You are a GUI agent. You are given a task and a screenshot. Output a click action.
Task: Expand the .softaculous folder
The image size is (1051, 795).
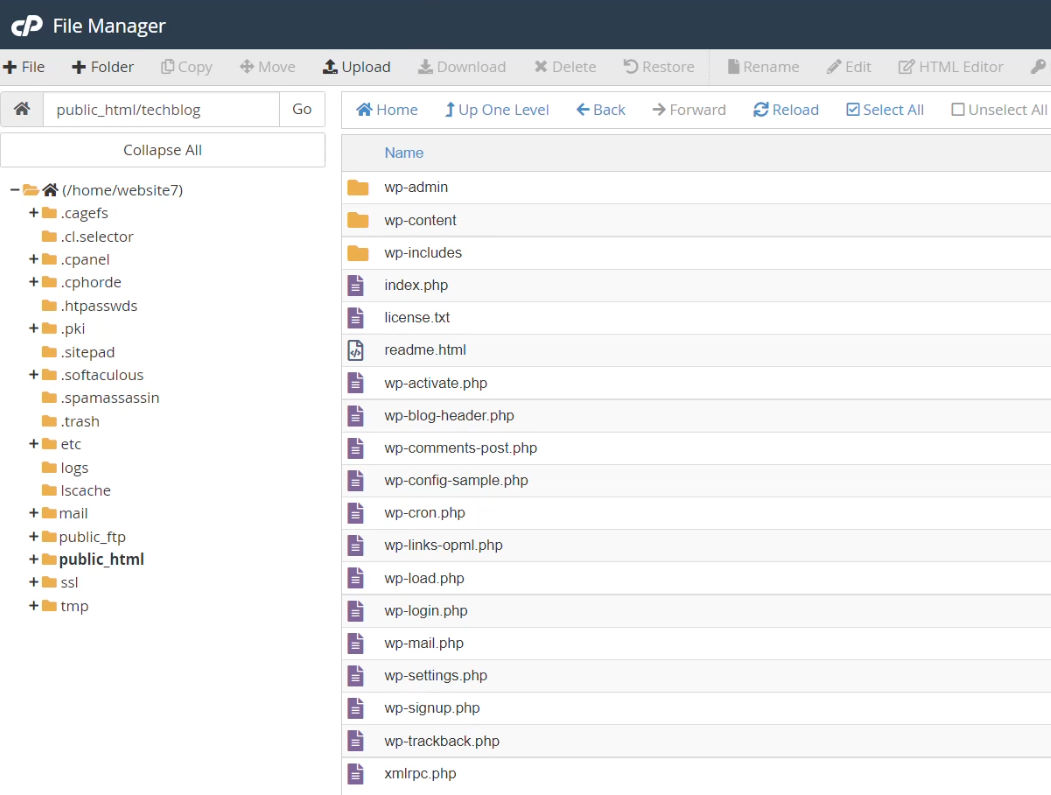coord(34,375)
